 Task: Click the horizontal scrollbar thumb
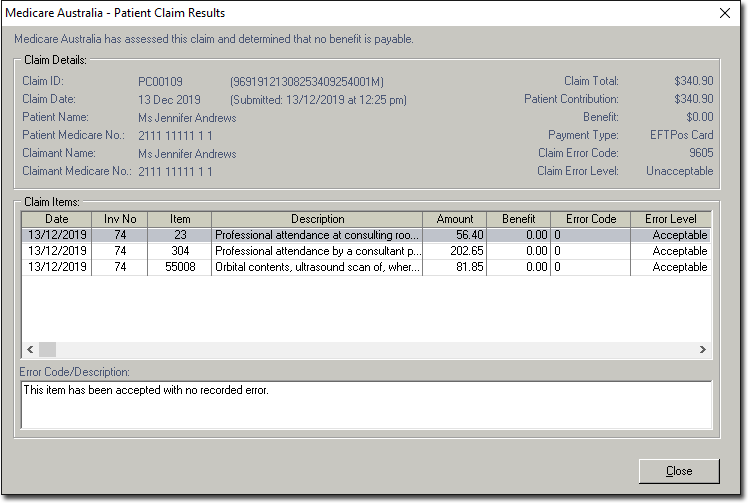tap(47, 349)
